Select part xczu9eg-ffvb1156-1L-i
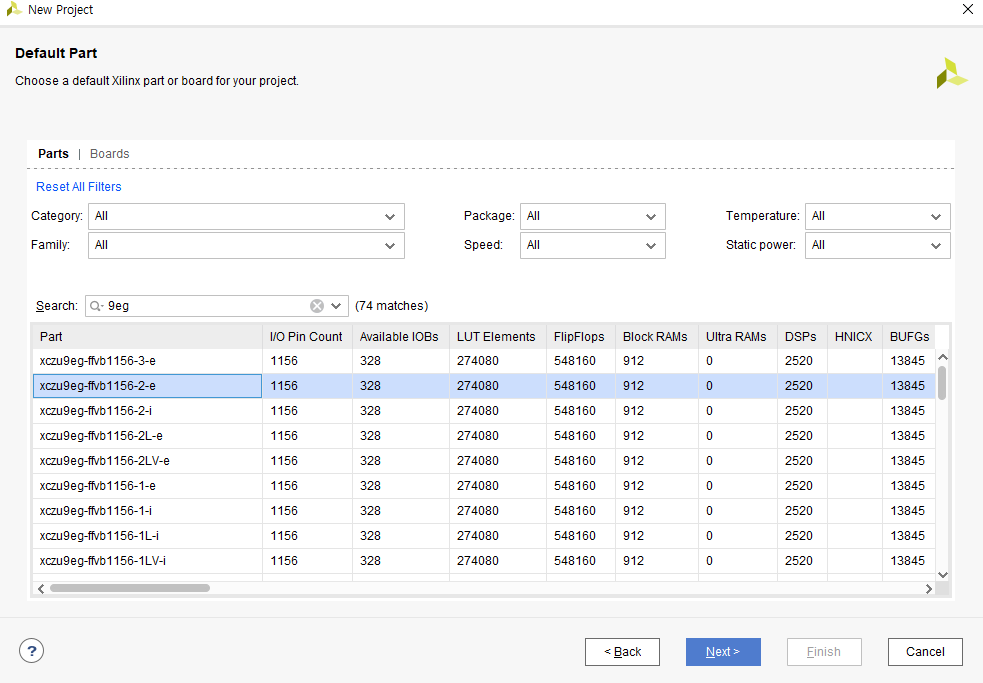Viewport: 983px width, 683px height. (147, 536)
